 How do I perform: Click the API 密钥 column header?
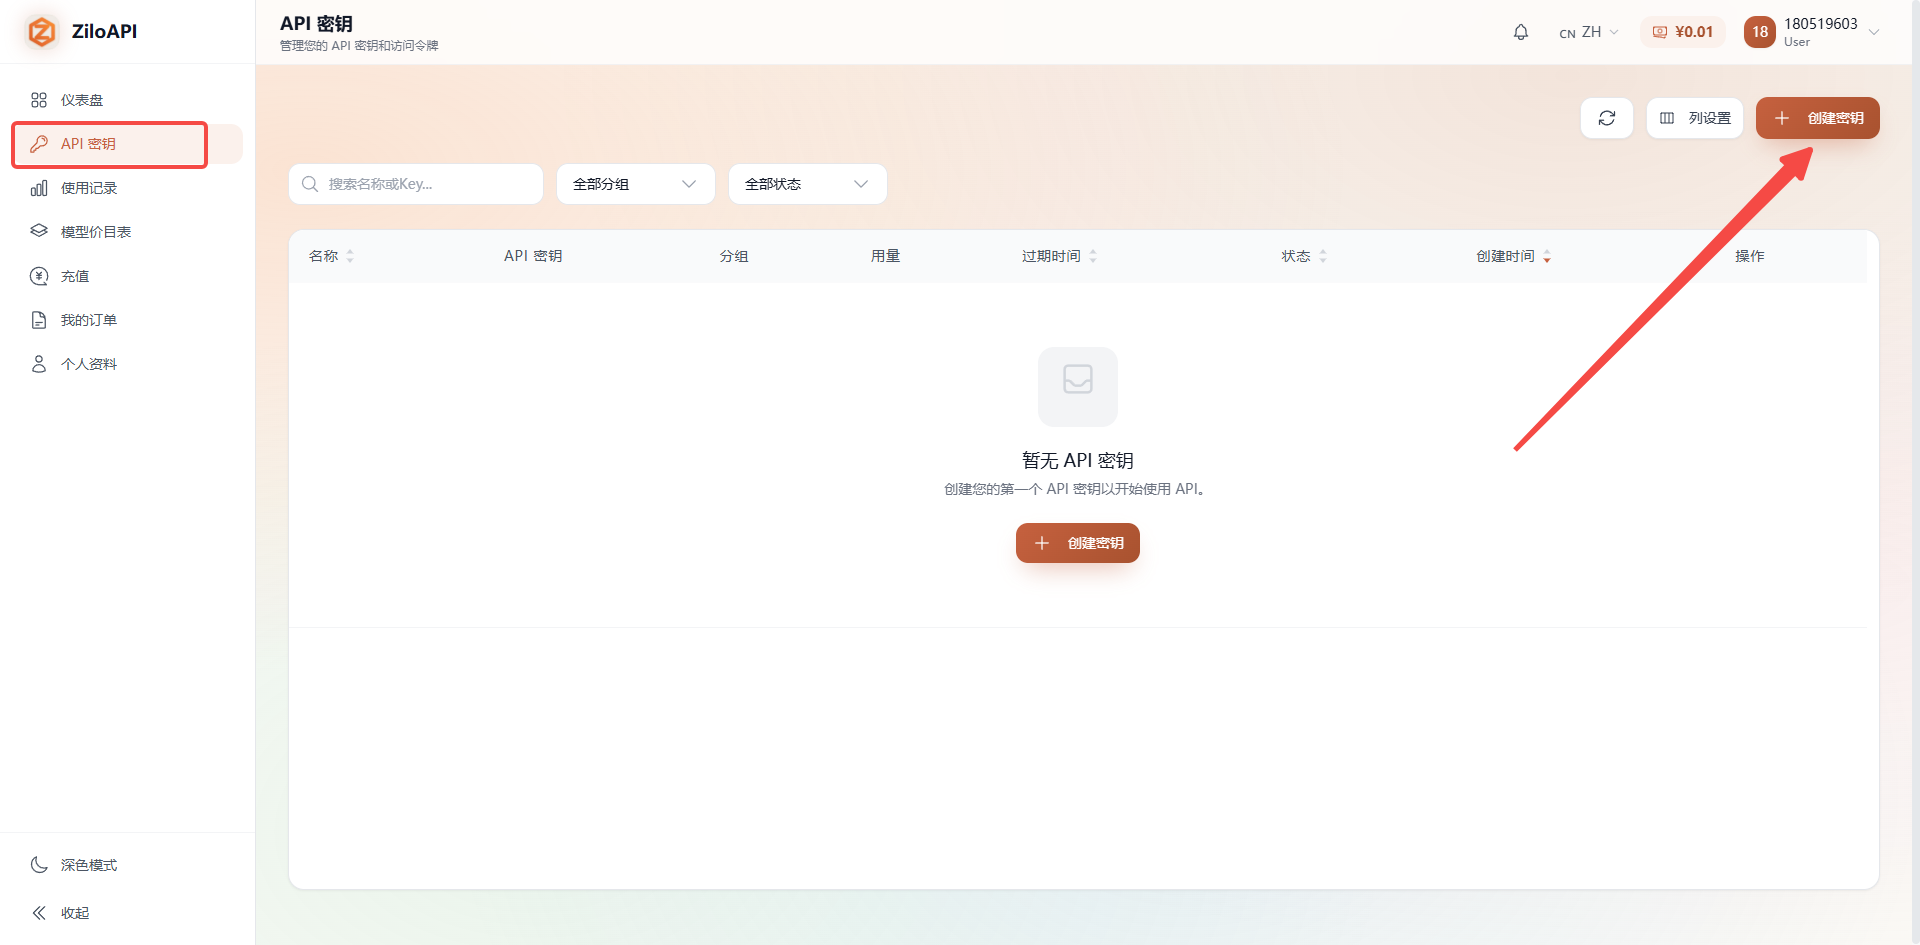pos(533,256)
